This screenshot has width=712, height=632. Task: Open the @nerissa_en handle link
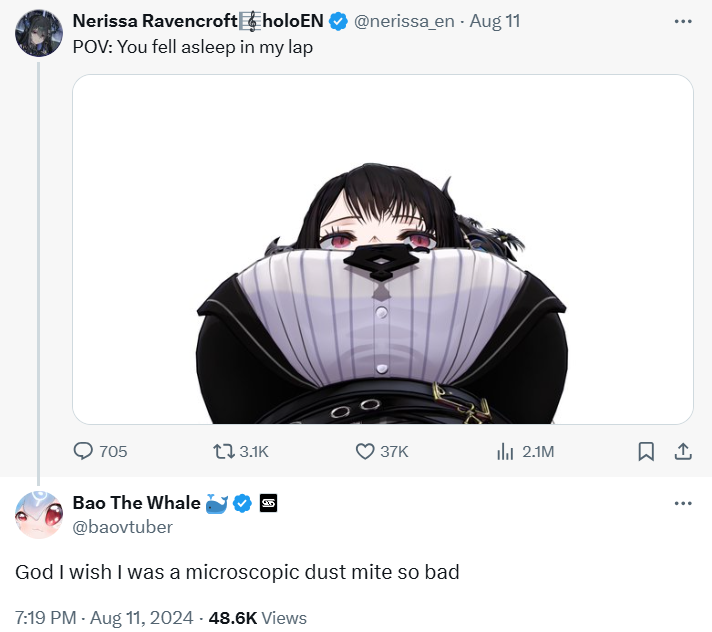pos(404,21)
